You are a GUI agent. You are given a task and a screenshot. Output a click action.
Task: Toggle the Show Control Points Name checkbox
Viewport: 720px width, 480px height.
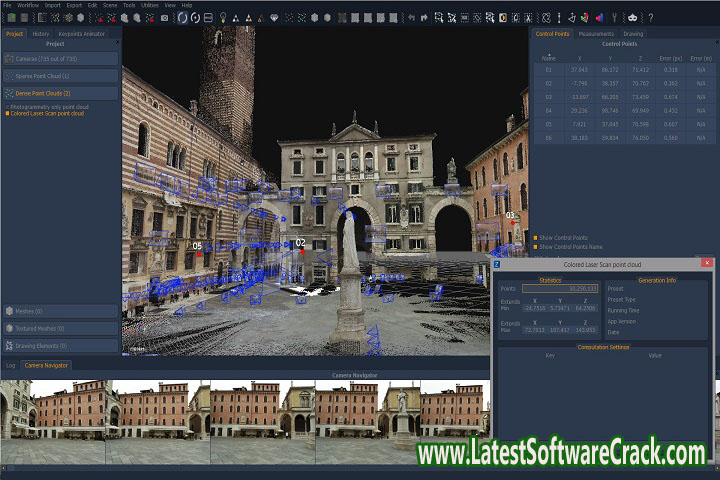pos(535,246)
